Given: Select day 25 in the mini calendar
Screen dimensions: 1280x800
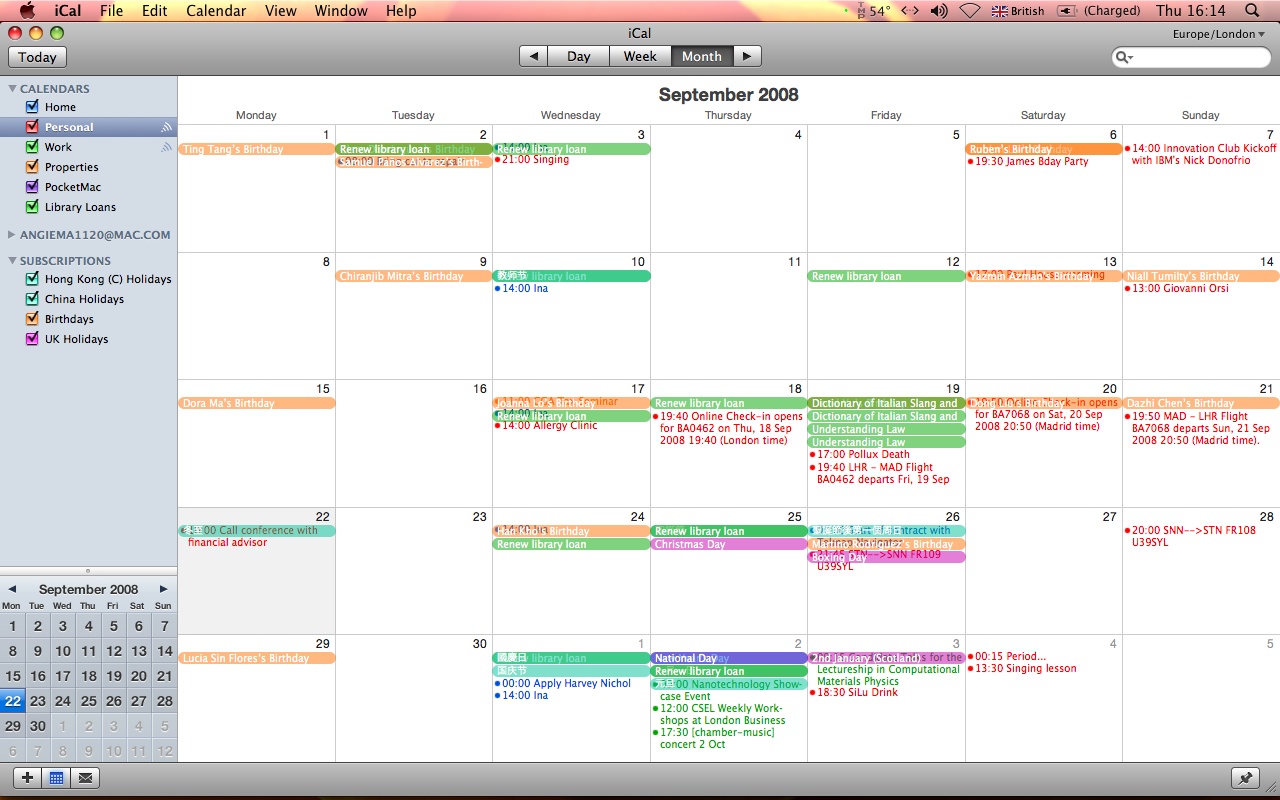Looking at the screenshot, I should [x=88, y=701].
